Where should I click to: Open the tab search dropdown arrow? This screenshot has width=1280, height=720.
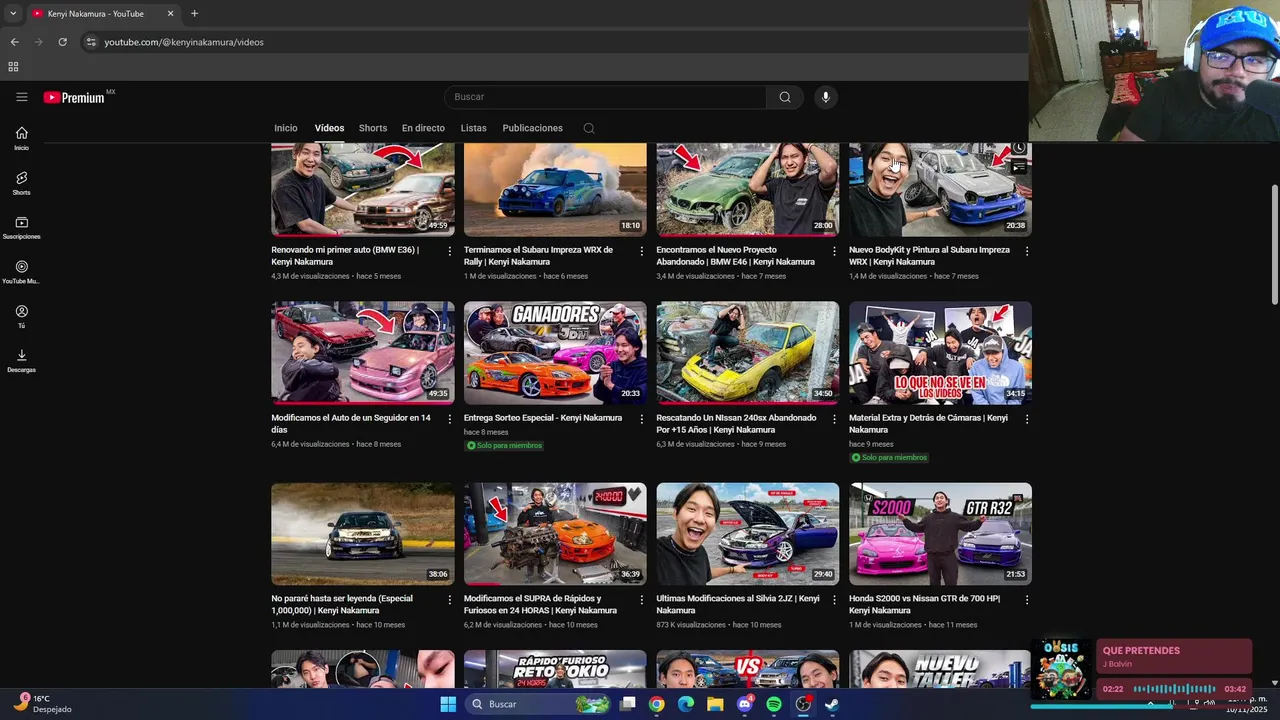[x=12, y=14]
